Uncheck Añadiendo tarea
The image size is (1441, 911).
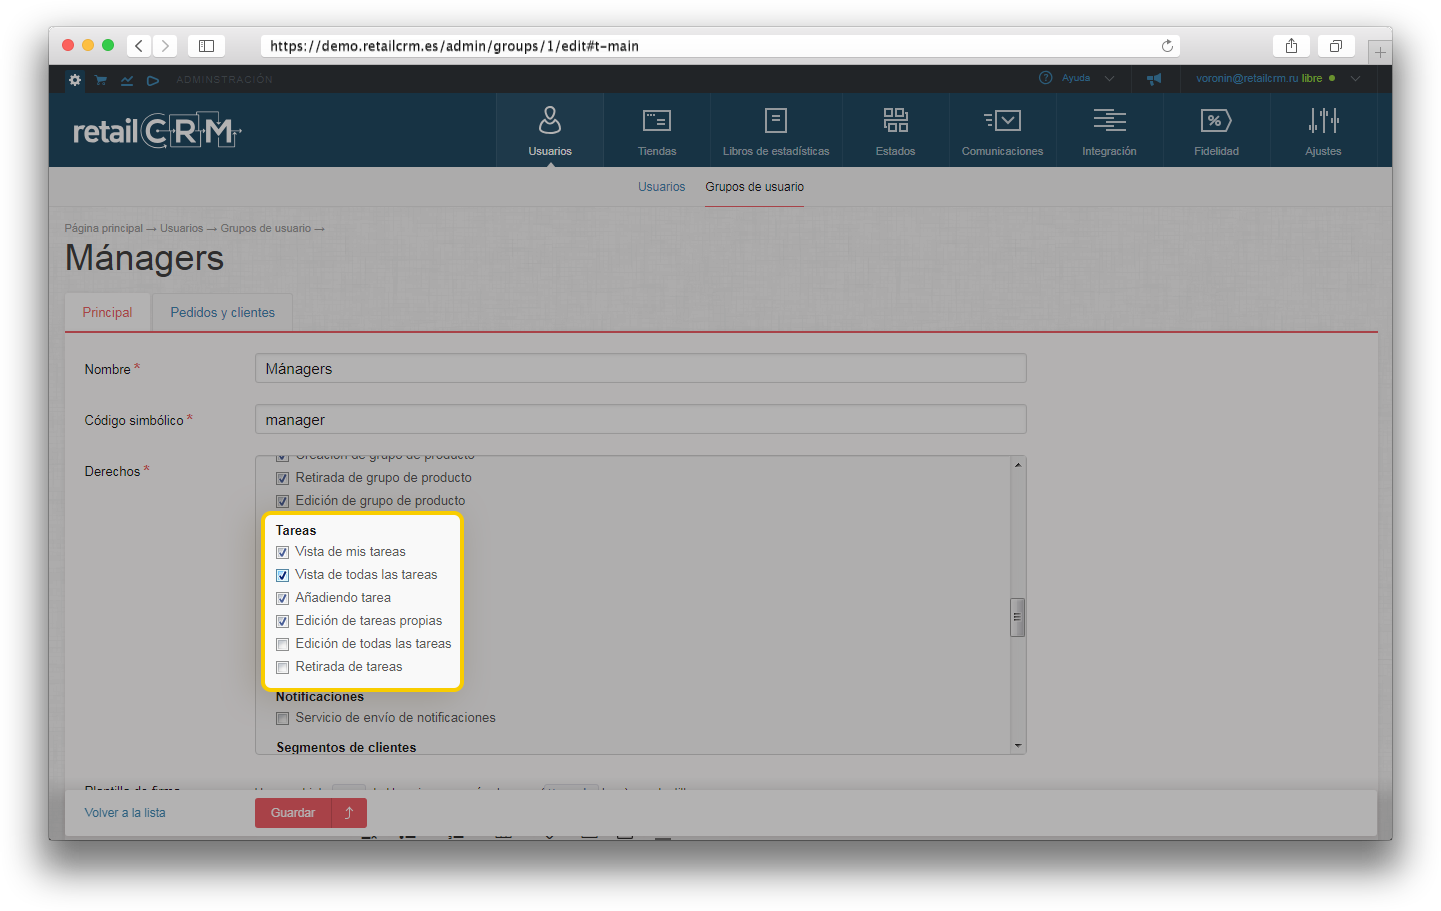point(282,598)
